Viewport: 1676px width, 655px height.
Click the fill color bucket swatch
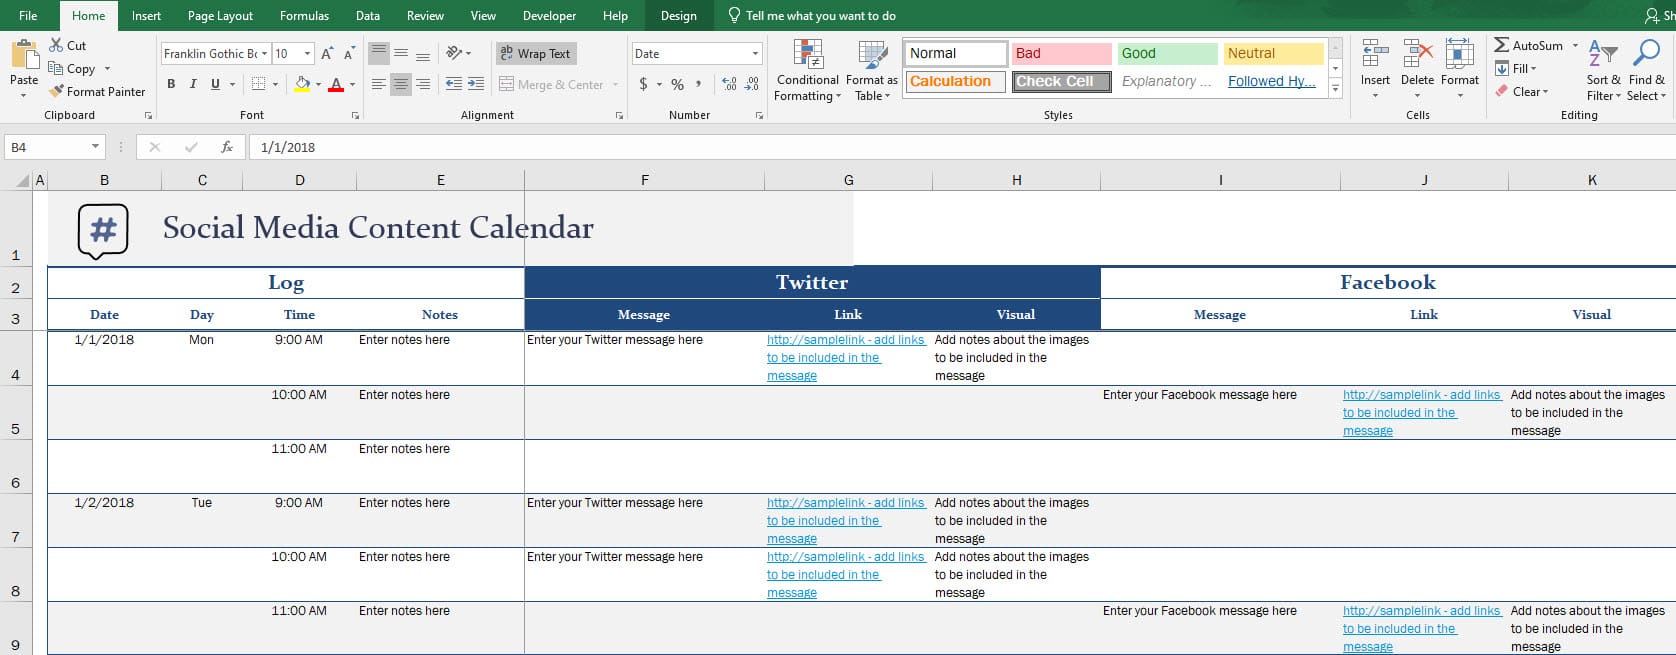[301, 84]
